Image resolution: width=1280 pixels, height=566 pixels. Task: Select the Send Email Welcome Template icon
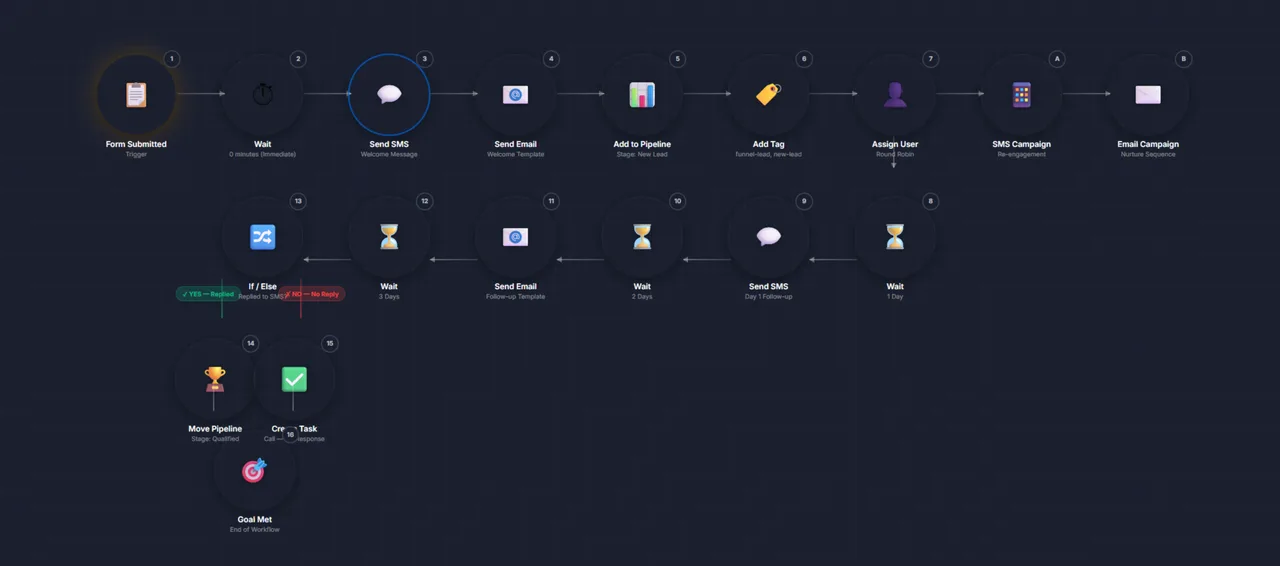515,95
